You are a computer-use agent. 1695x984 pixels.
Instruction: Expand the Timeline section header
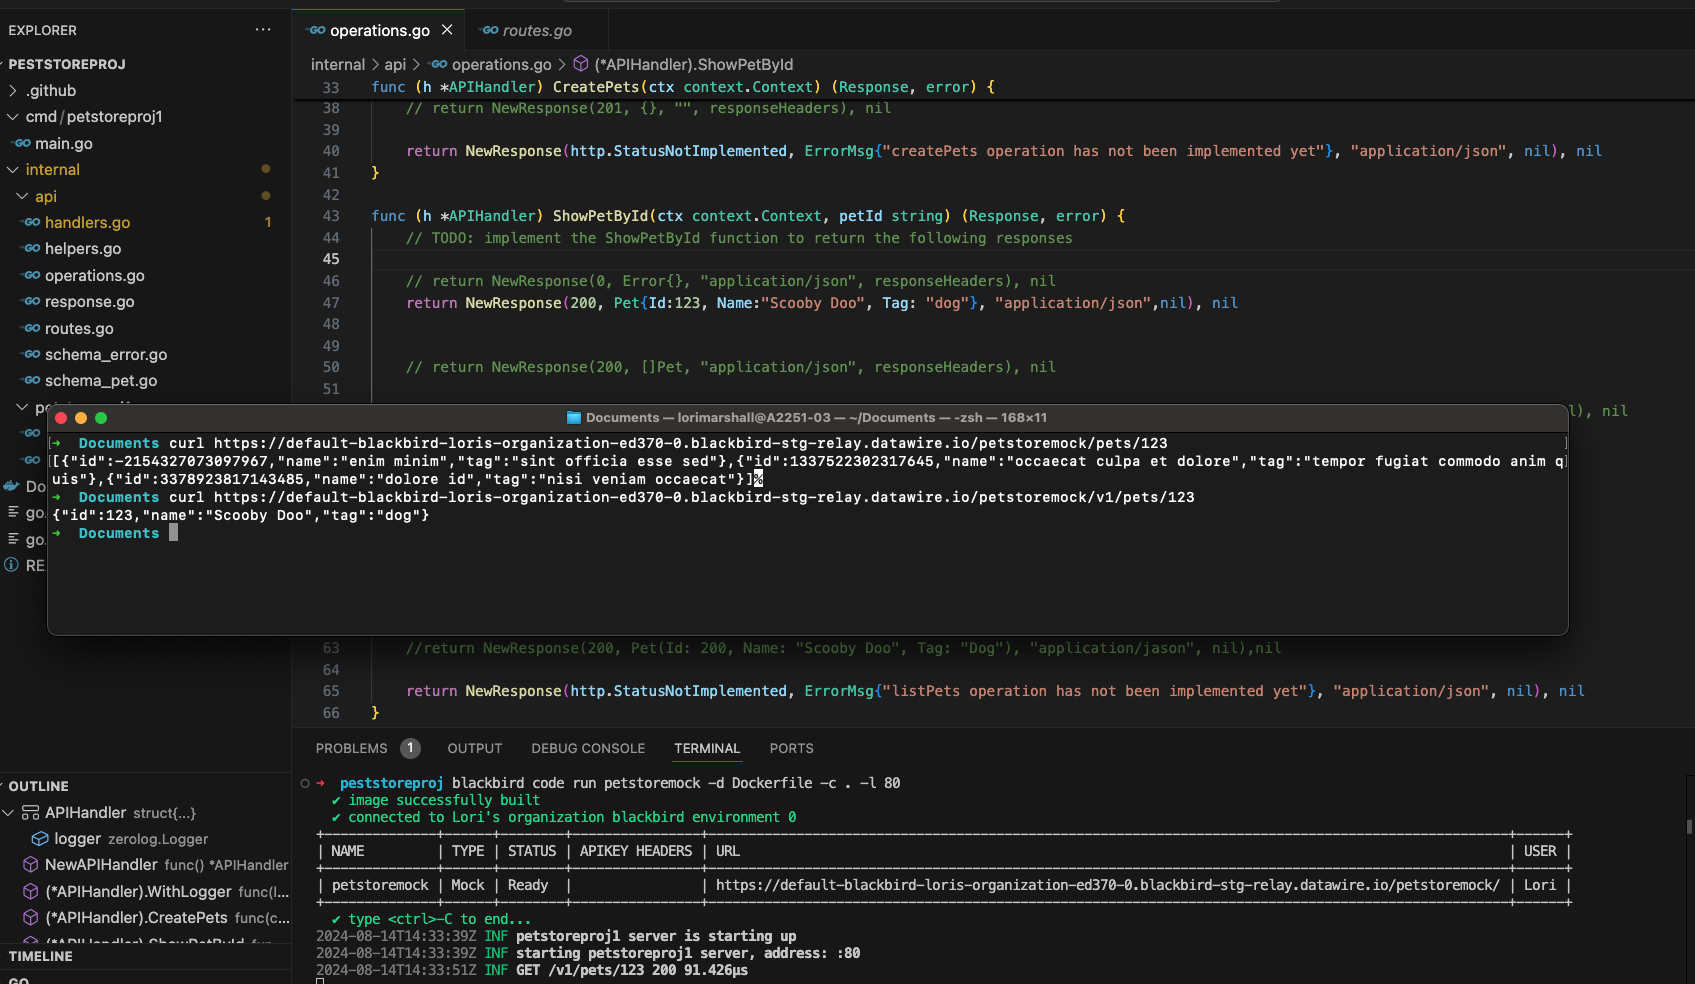point(41,957)
